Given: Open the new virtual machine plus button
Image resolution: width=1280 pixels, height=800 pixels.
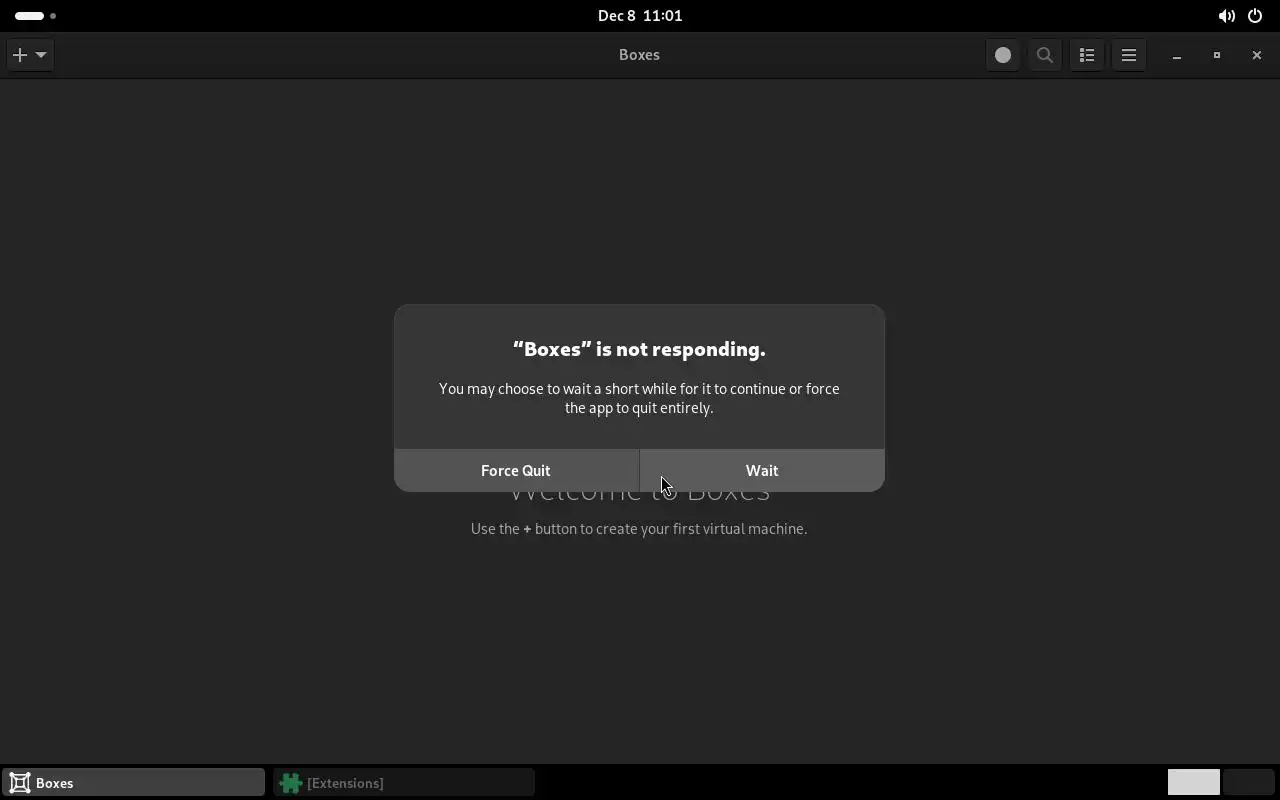Looking at the screenshot, I should (30, 55).
